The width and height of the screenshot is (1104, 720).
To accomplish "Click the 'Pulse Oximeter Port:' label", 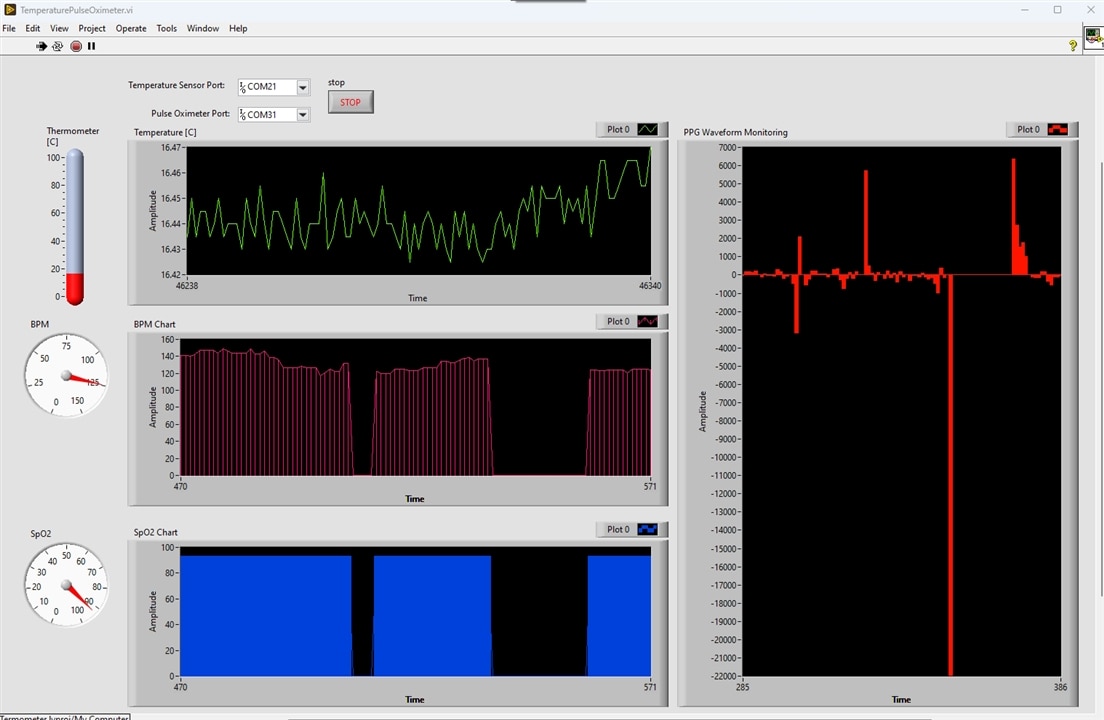I will point(190,113).
